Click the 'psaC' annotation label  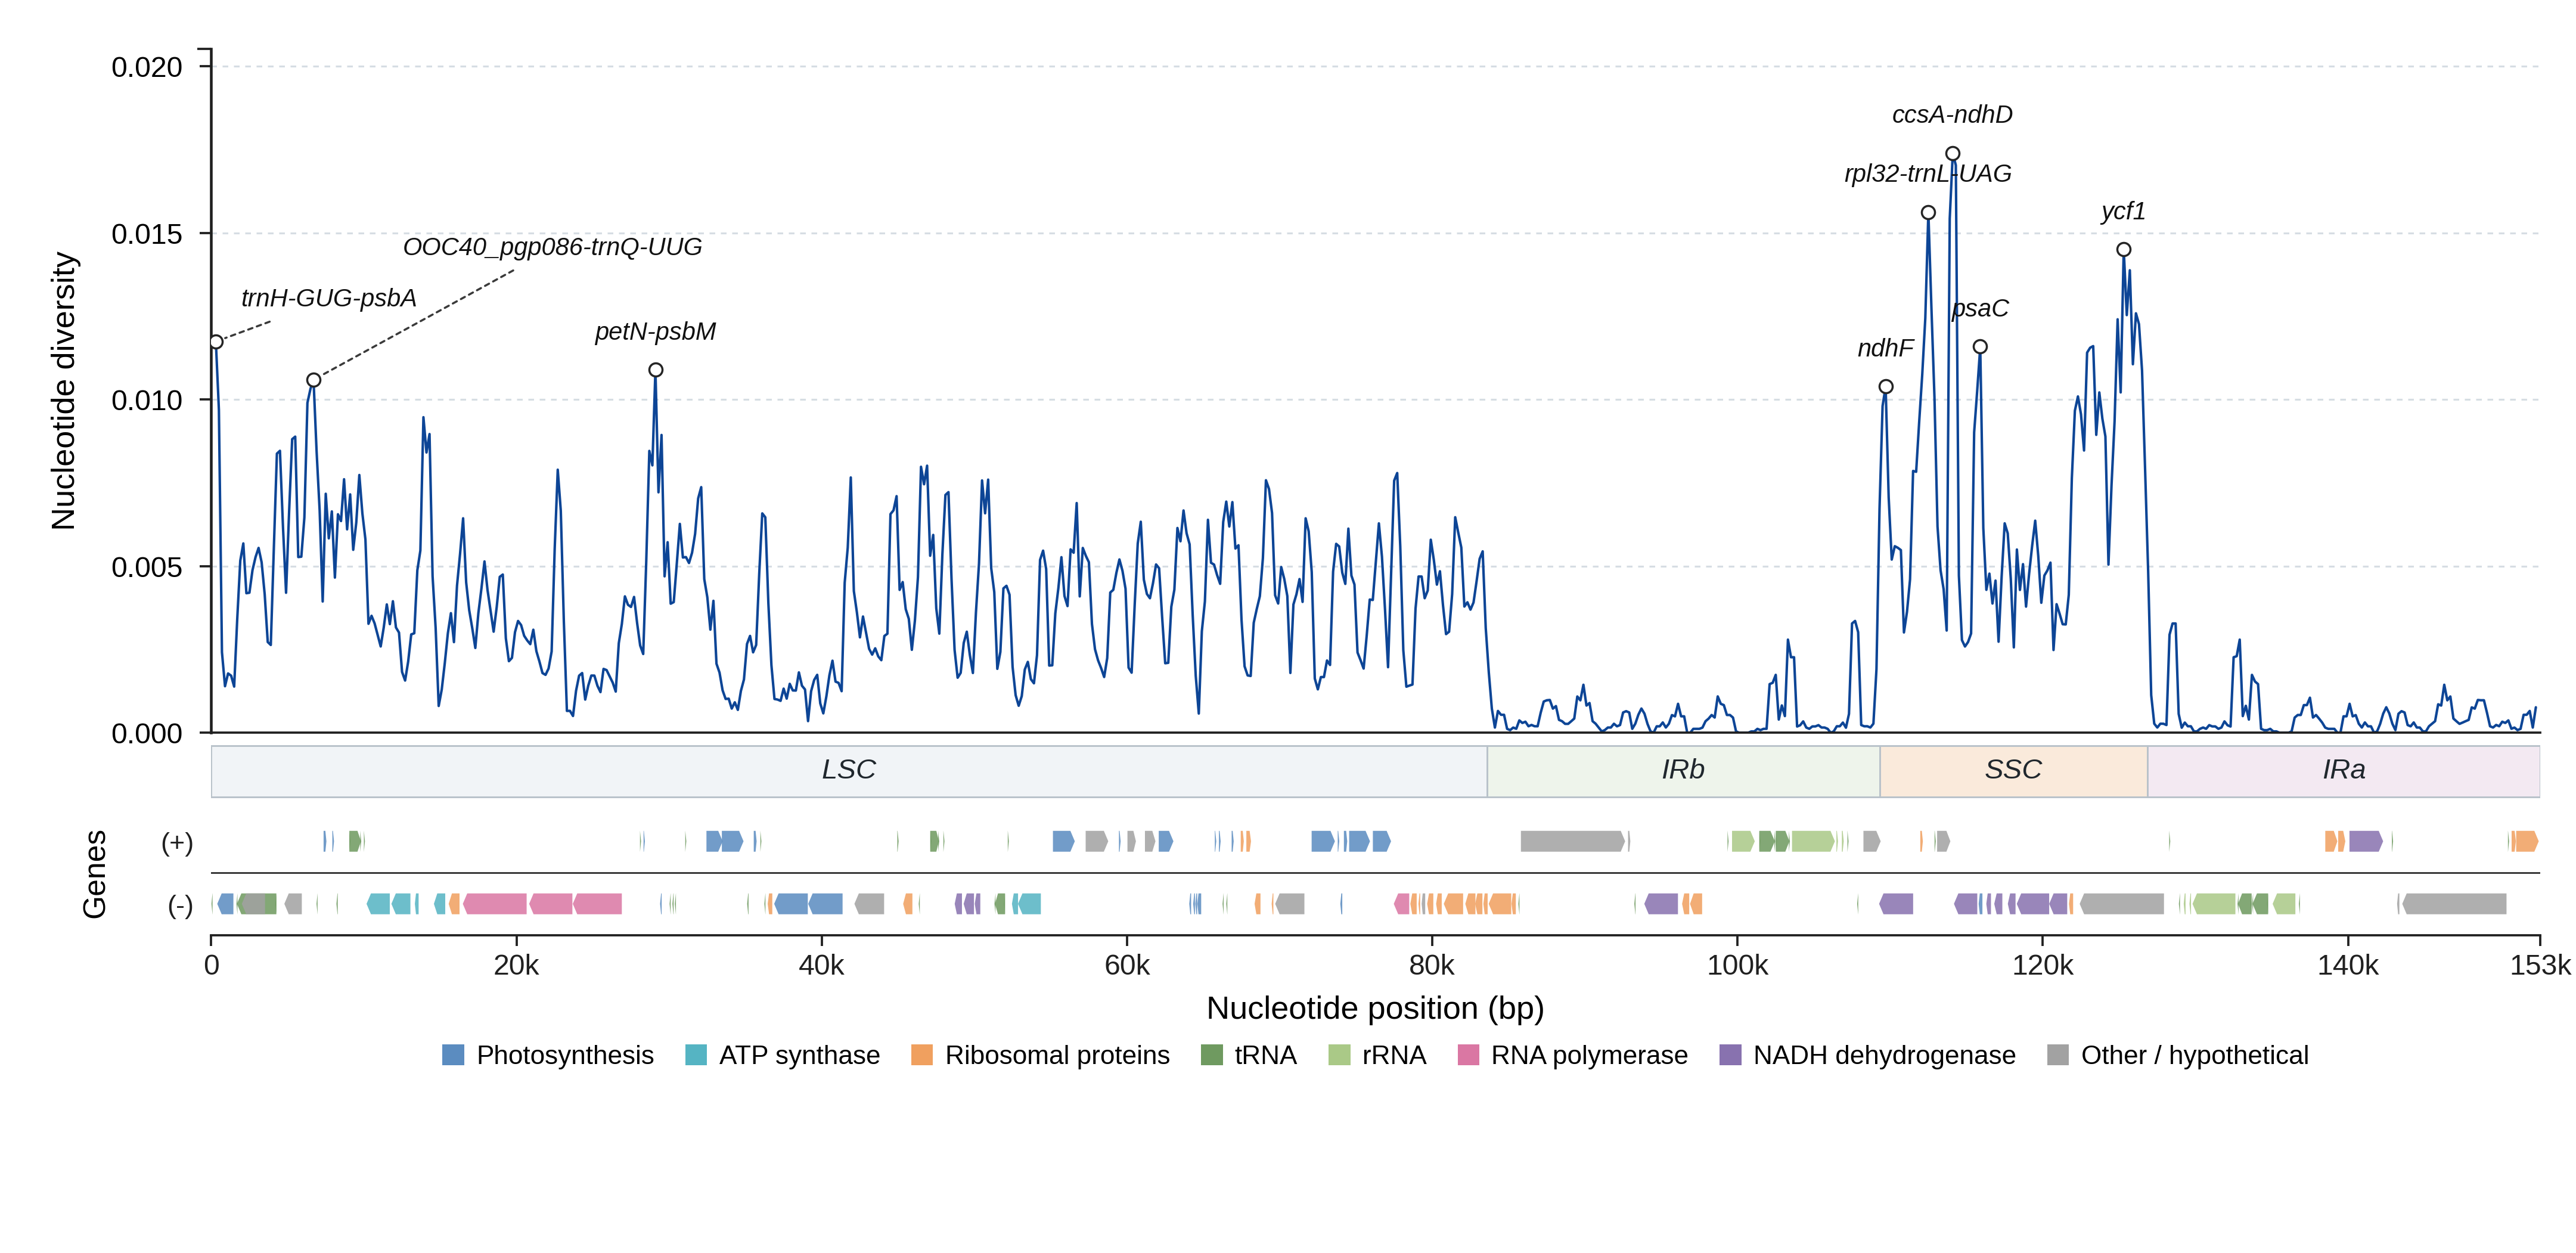[1980, 309]
